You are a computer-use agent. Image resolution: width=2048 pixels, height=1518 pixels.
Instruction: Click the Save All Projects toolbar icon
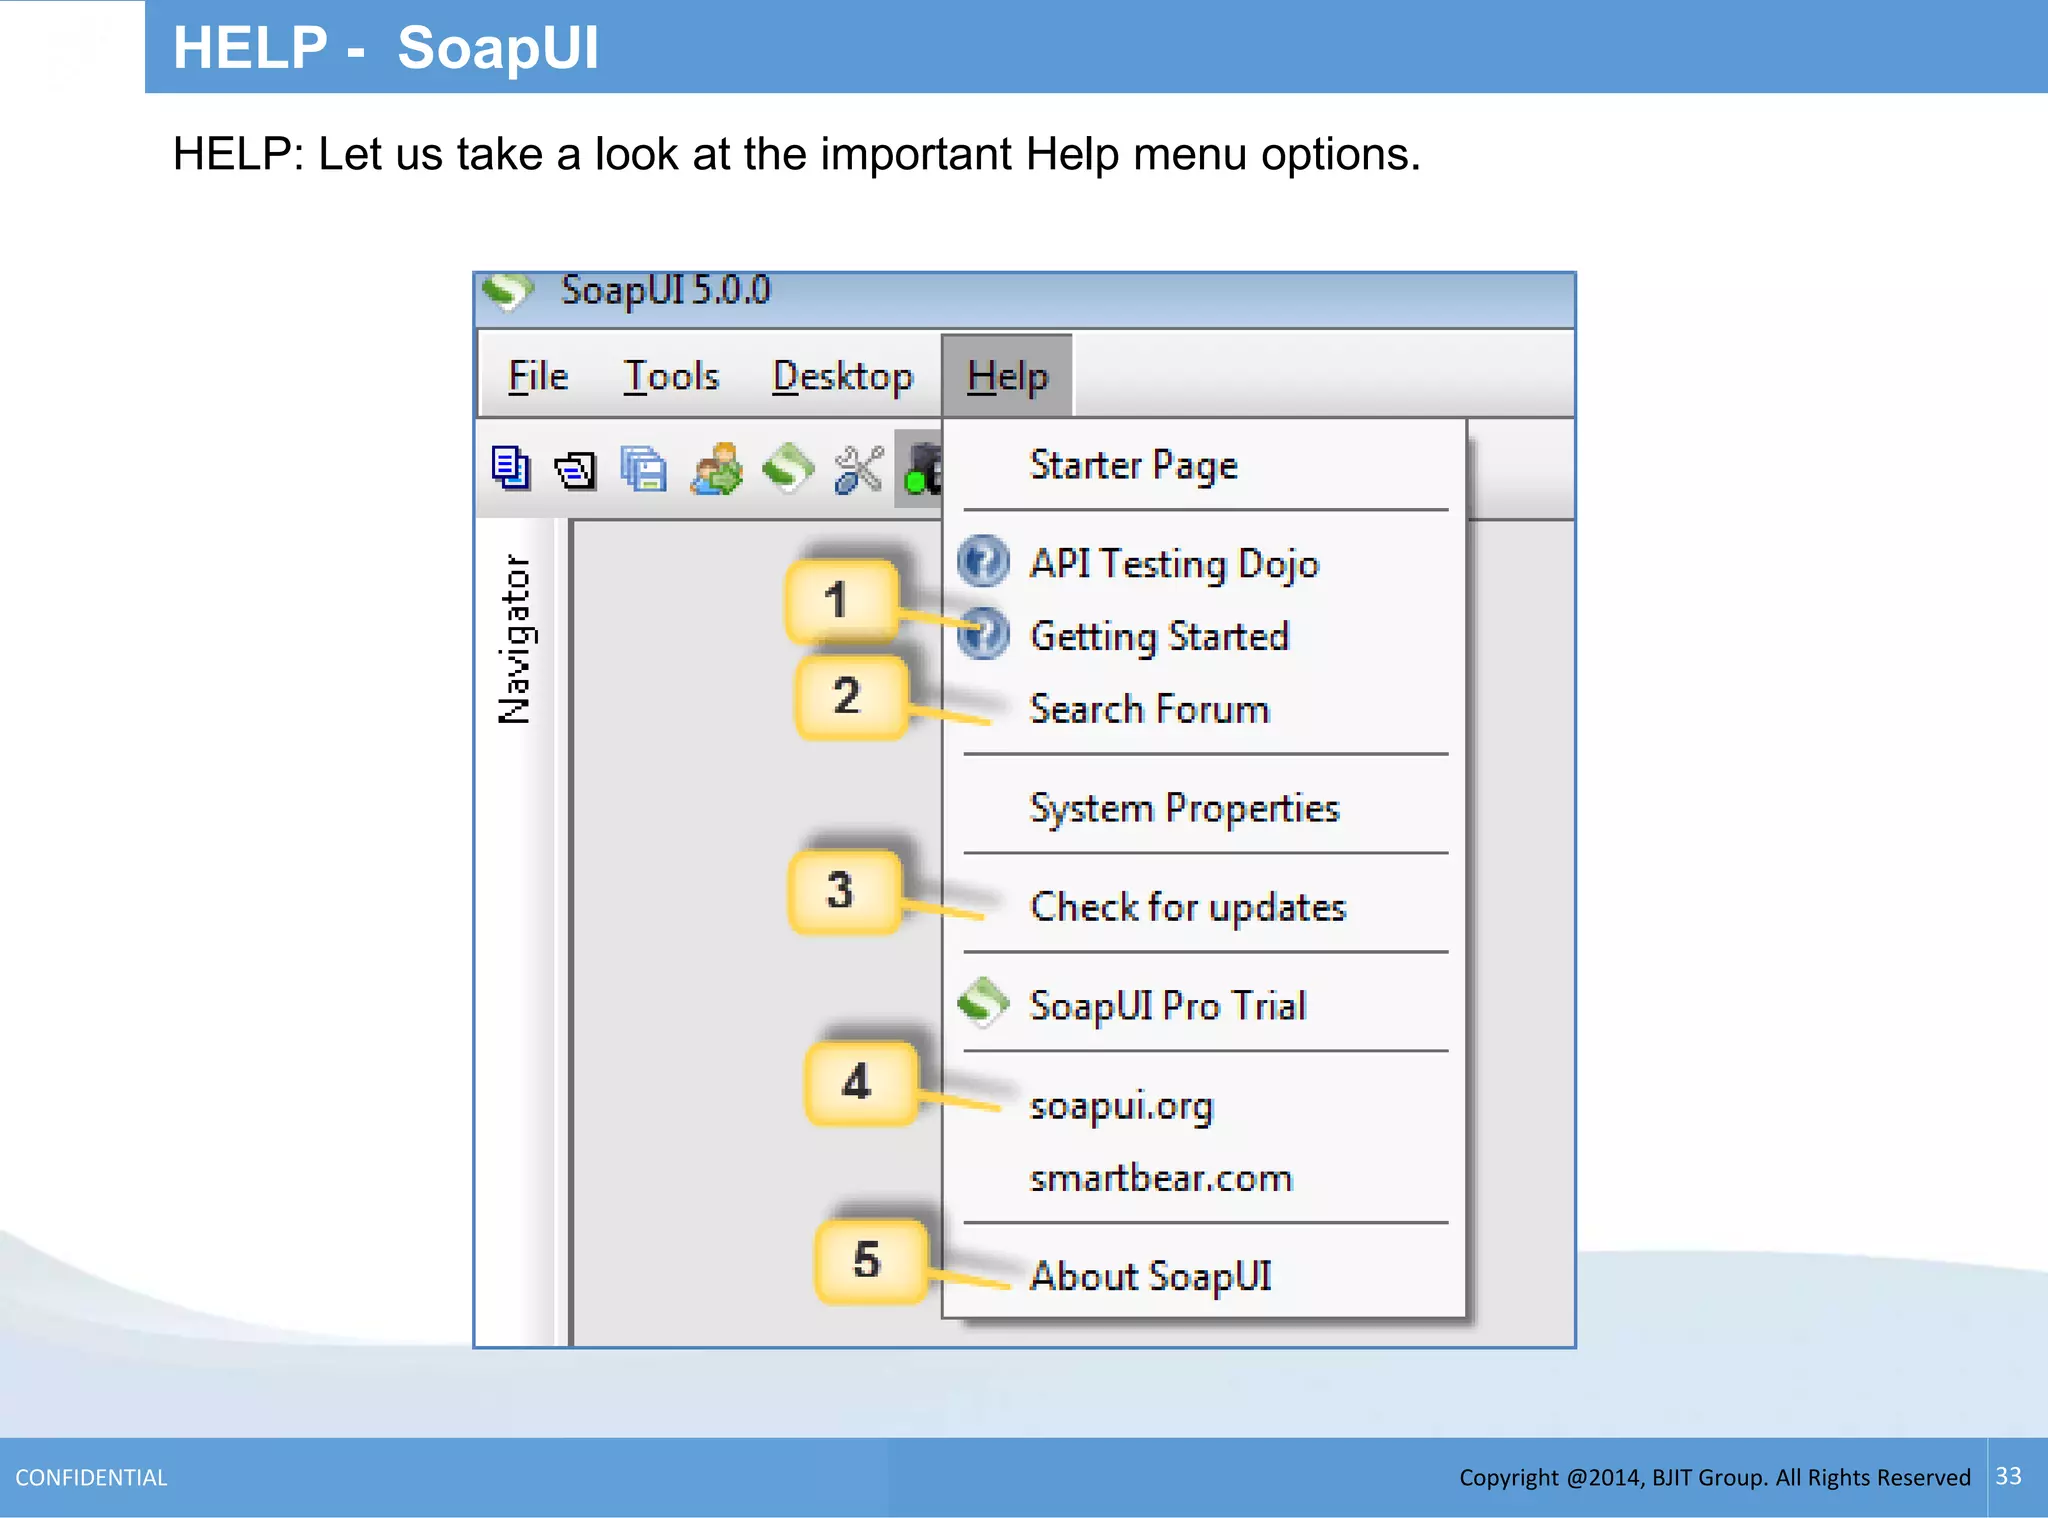(x=643, y=468)
